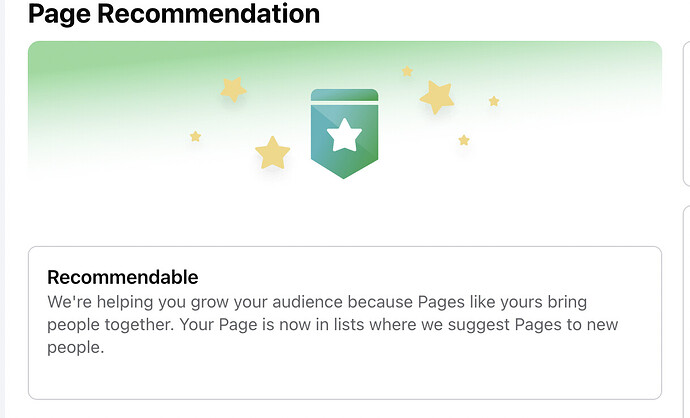Screen dimensions: 690x418
Task: Click the upper right panel edge
Action: click(686, 114)
